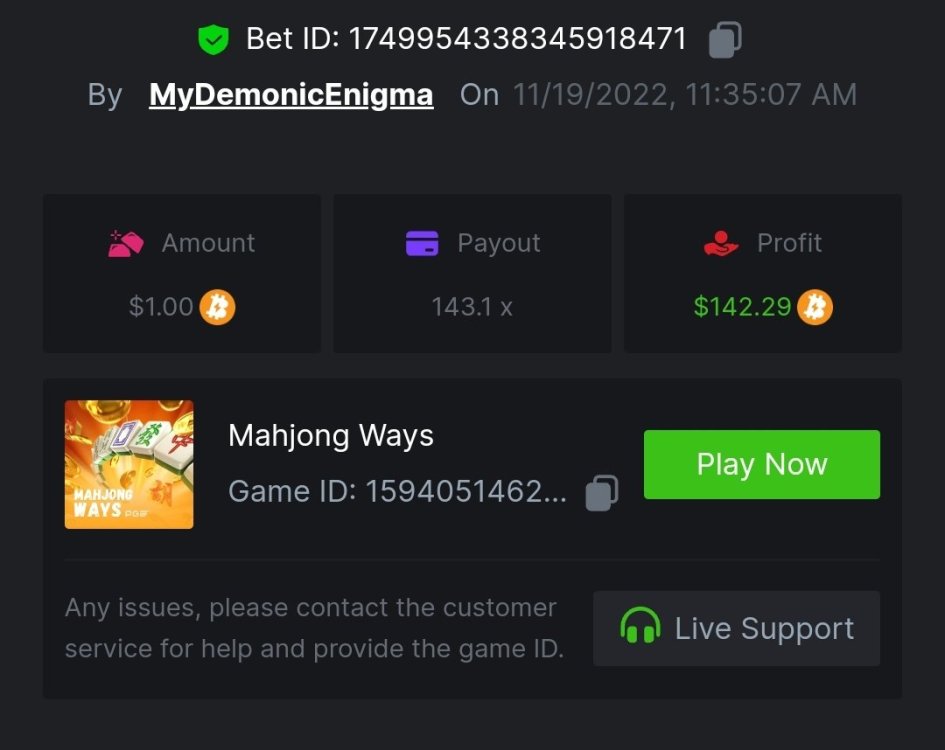The image size is (945, 750).
Task: Click the red Profit hand icon
Action: 720,243
